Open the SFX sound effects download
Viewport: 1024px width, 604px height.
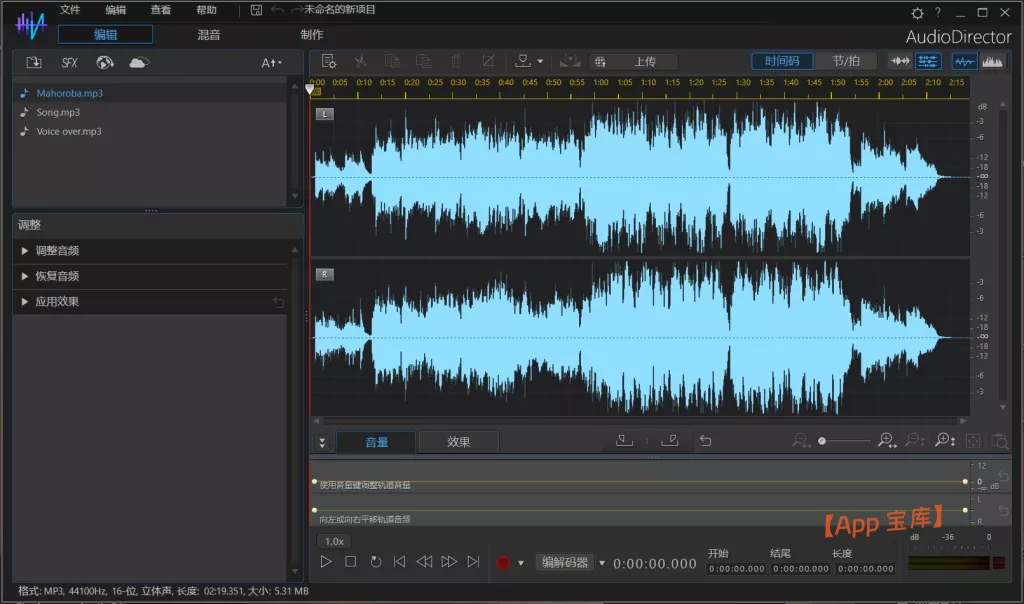[x=69, y=63]
